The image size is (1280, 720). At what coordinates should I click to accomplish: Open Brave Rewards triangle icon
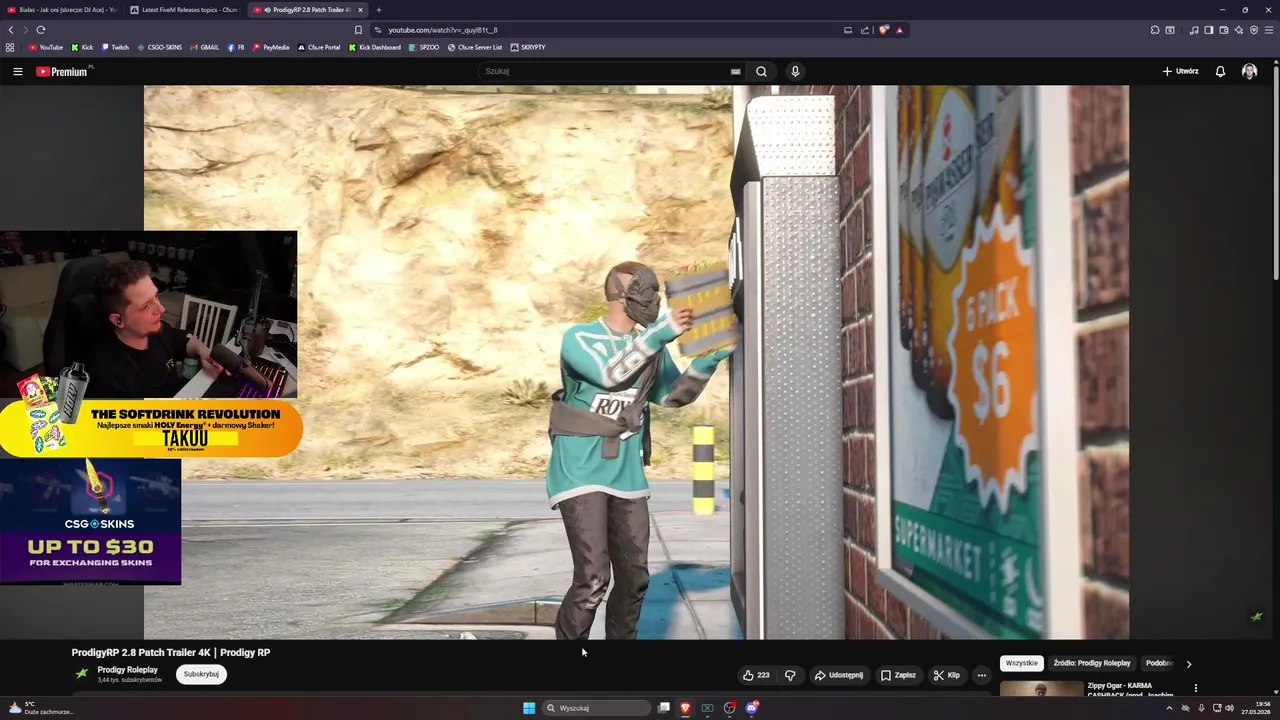pos(899,30)
